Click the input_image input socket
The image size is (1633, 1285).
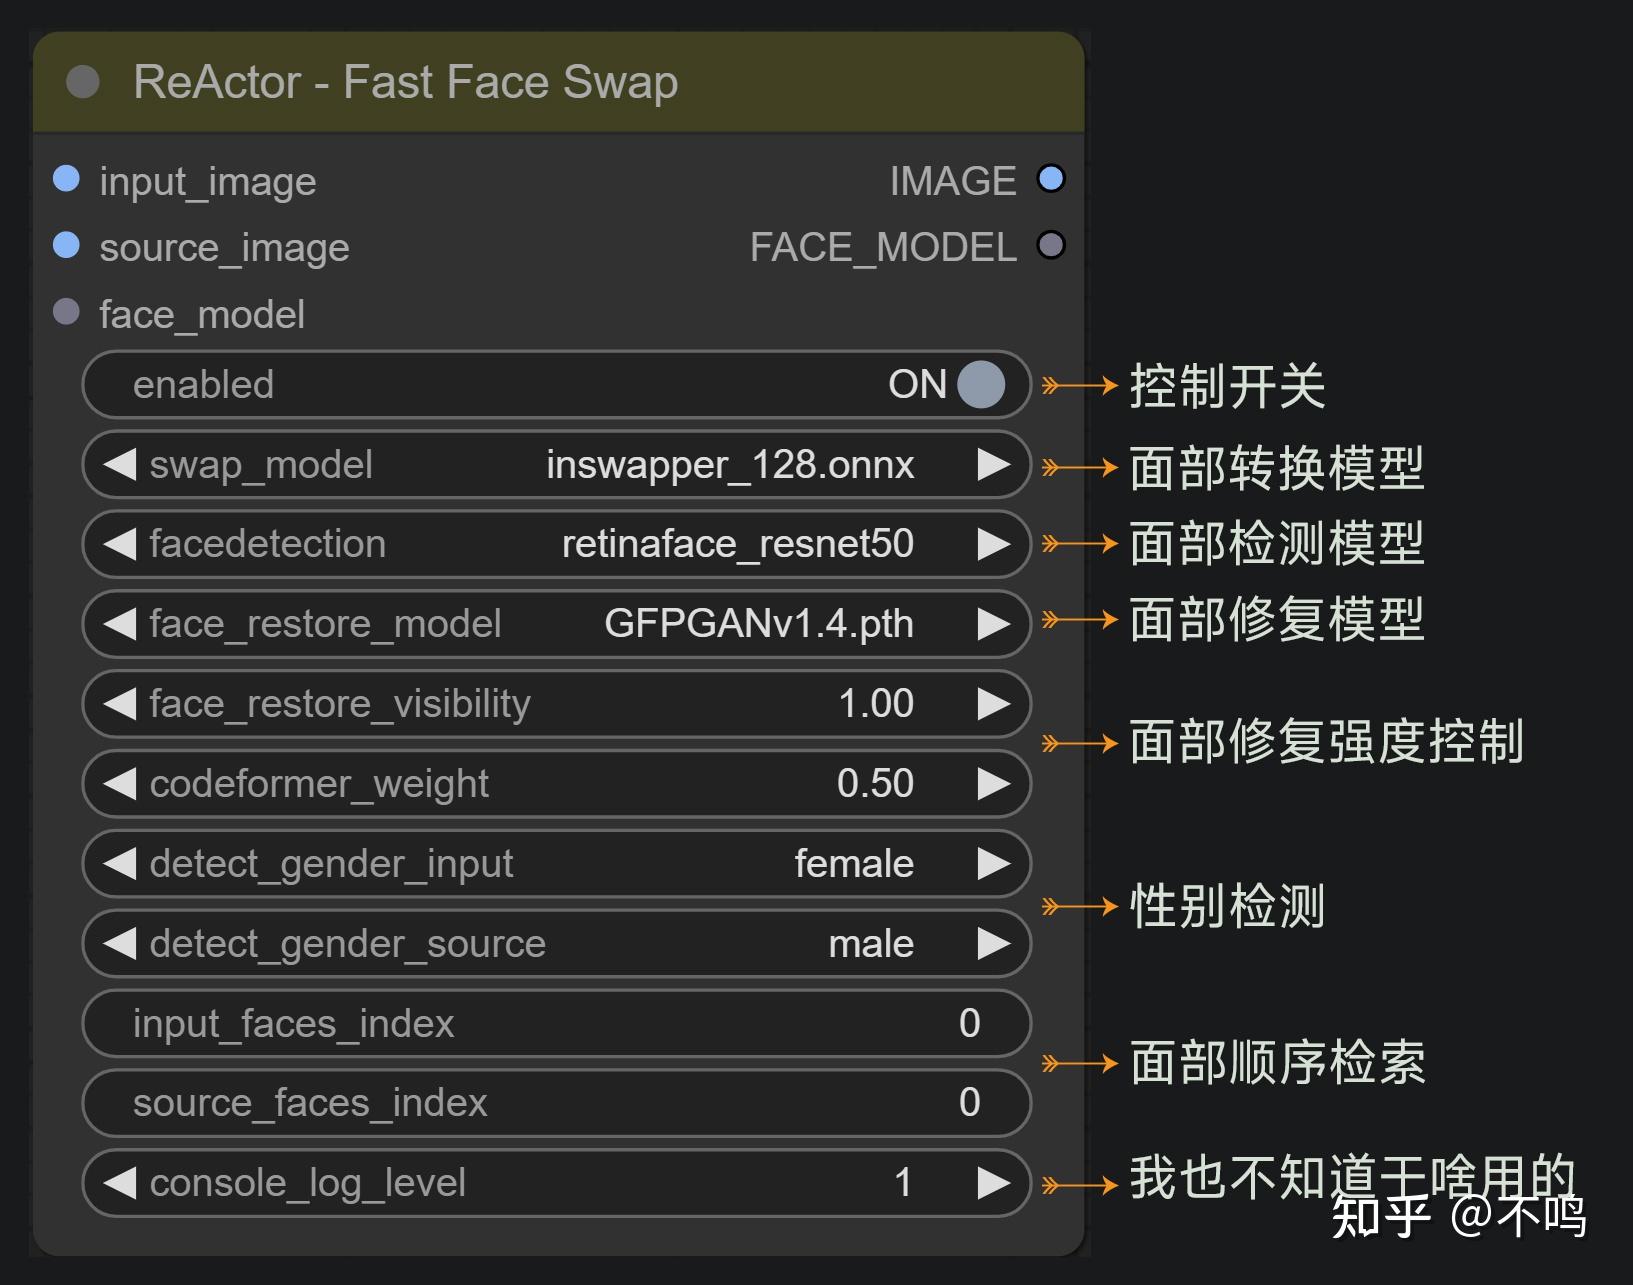[x=66, y=179]
